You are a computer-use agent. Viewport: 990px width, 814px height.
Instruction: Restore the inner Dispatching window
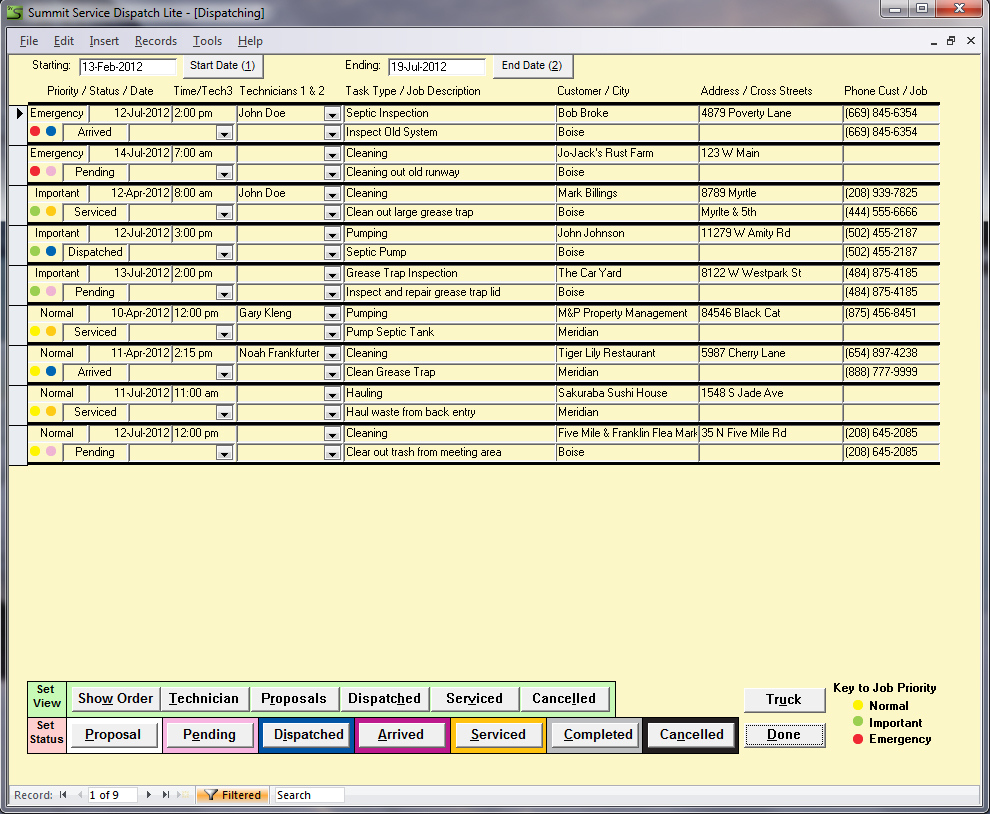[x=951, y=41]
